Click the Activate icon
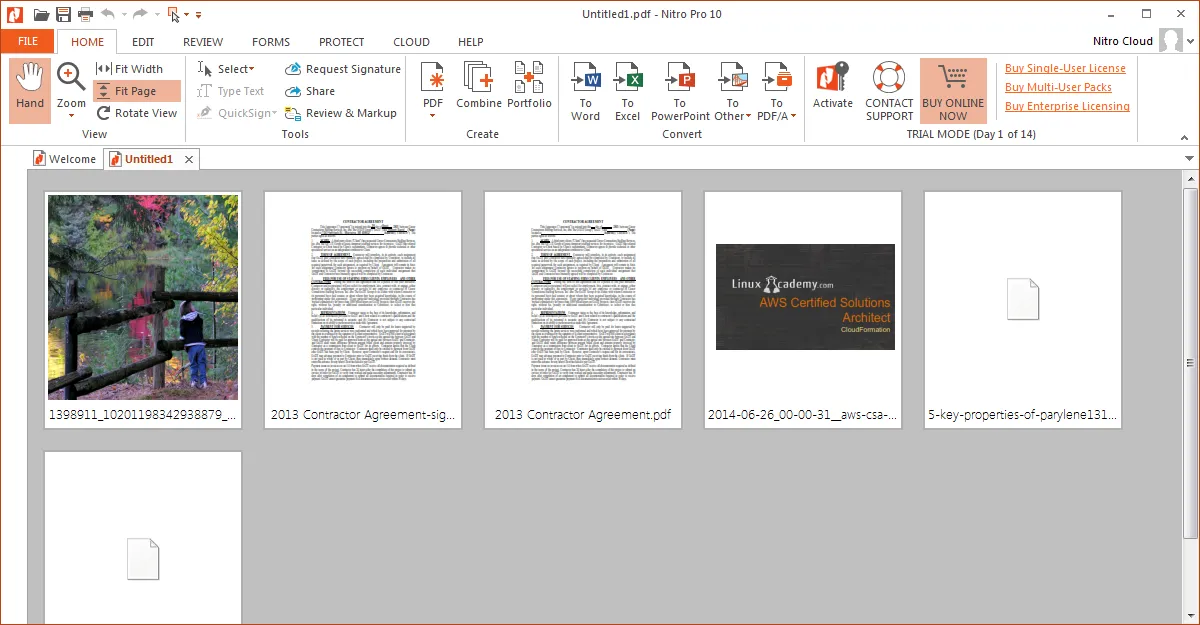 tap(832, 90)
